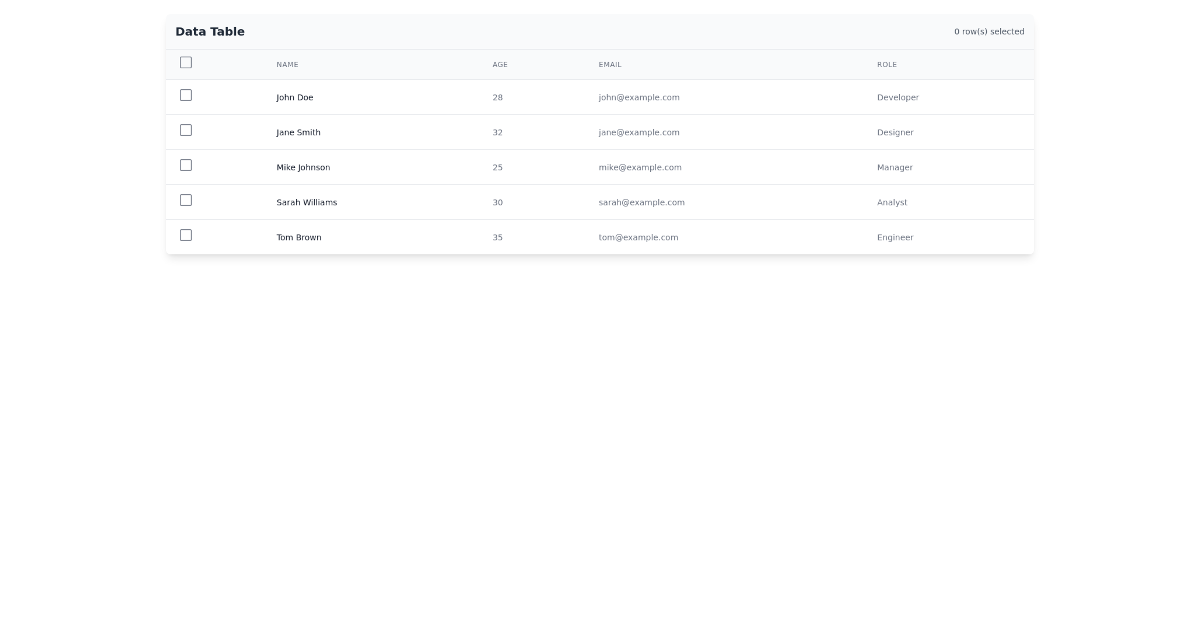Click the sarah@example.com email address
The height and width of the screenshot is (630, 1200).
point(641,202)
